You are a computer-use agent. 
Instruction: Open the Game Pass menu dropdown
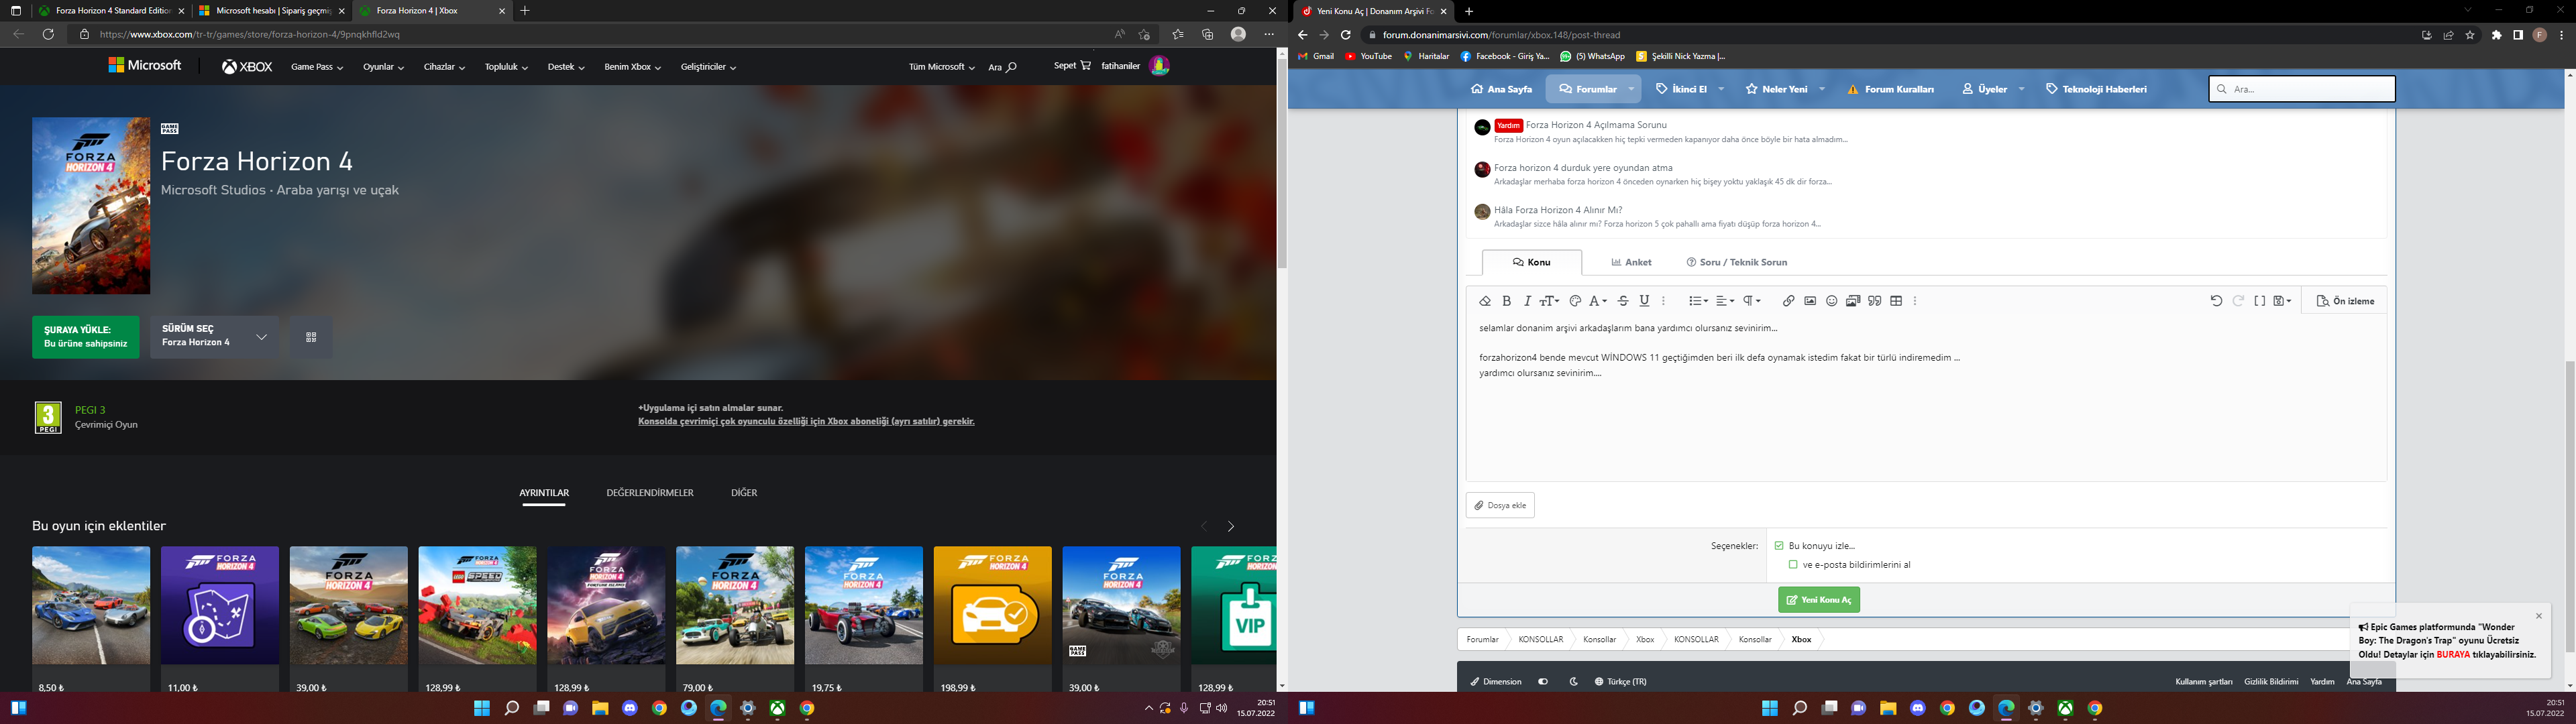pos(316,67)
